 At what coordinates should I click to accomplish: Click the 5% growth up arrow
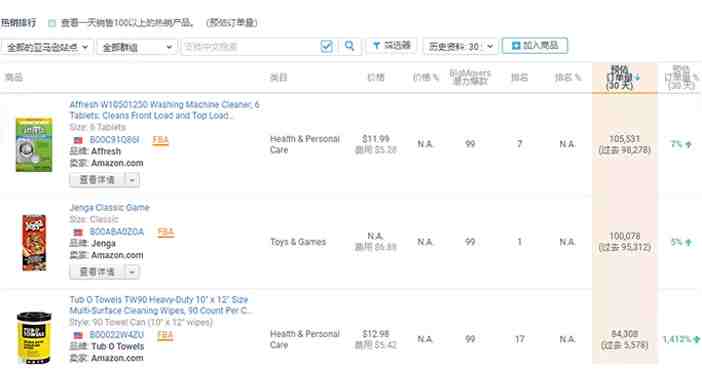point(688,242)
